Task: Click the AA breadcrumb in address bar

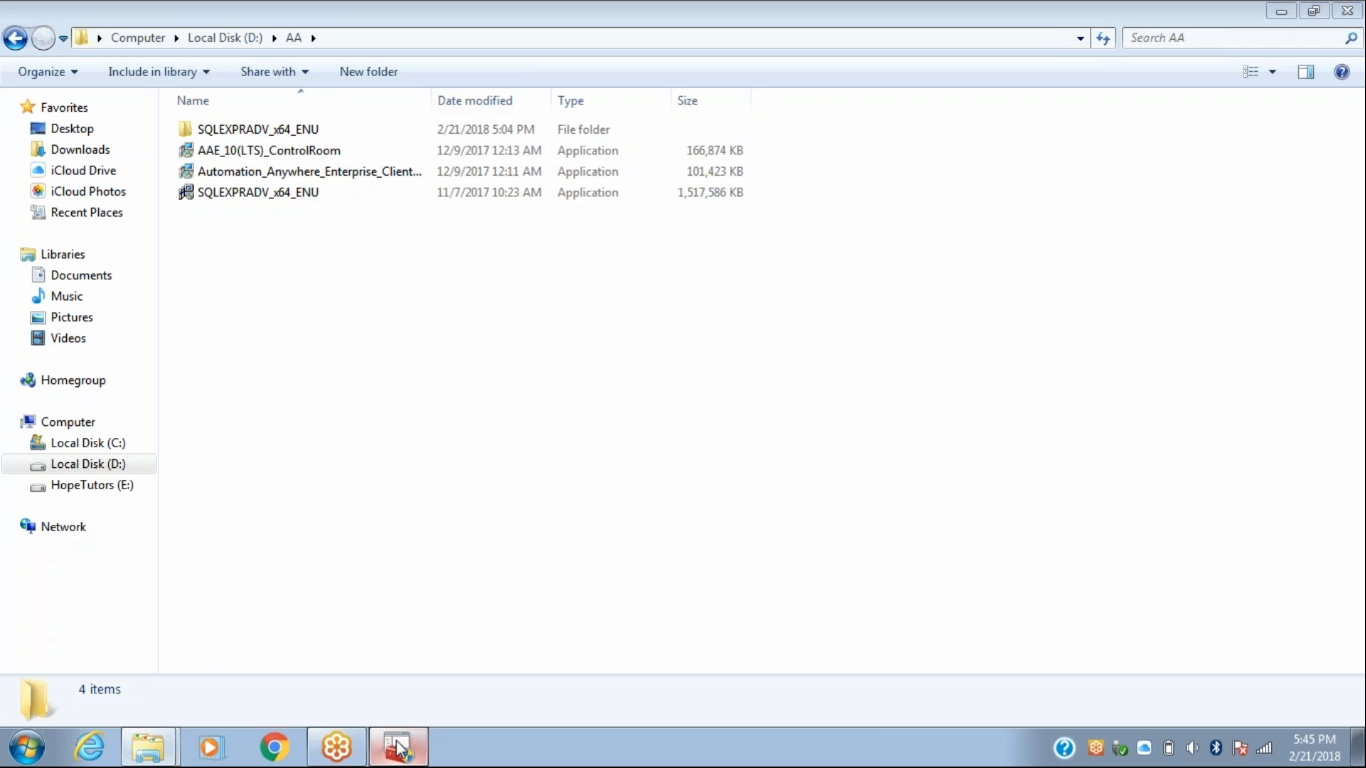Action: 294,38
